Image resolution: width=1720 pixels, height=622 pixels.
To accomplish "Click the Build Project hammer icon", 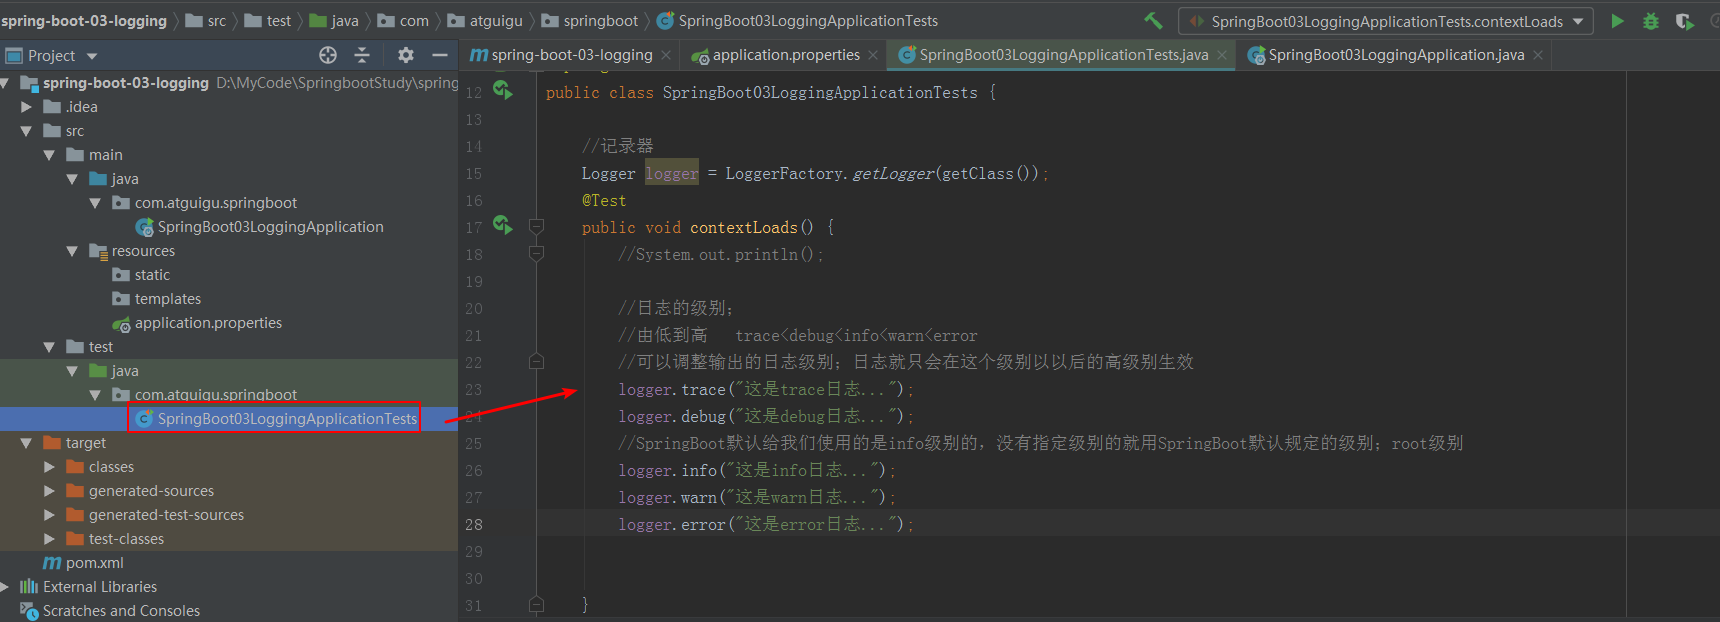I will [1153, 20].
